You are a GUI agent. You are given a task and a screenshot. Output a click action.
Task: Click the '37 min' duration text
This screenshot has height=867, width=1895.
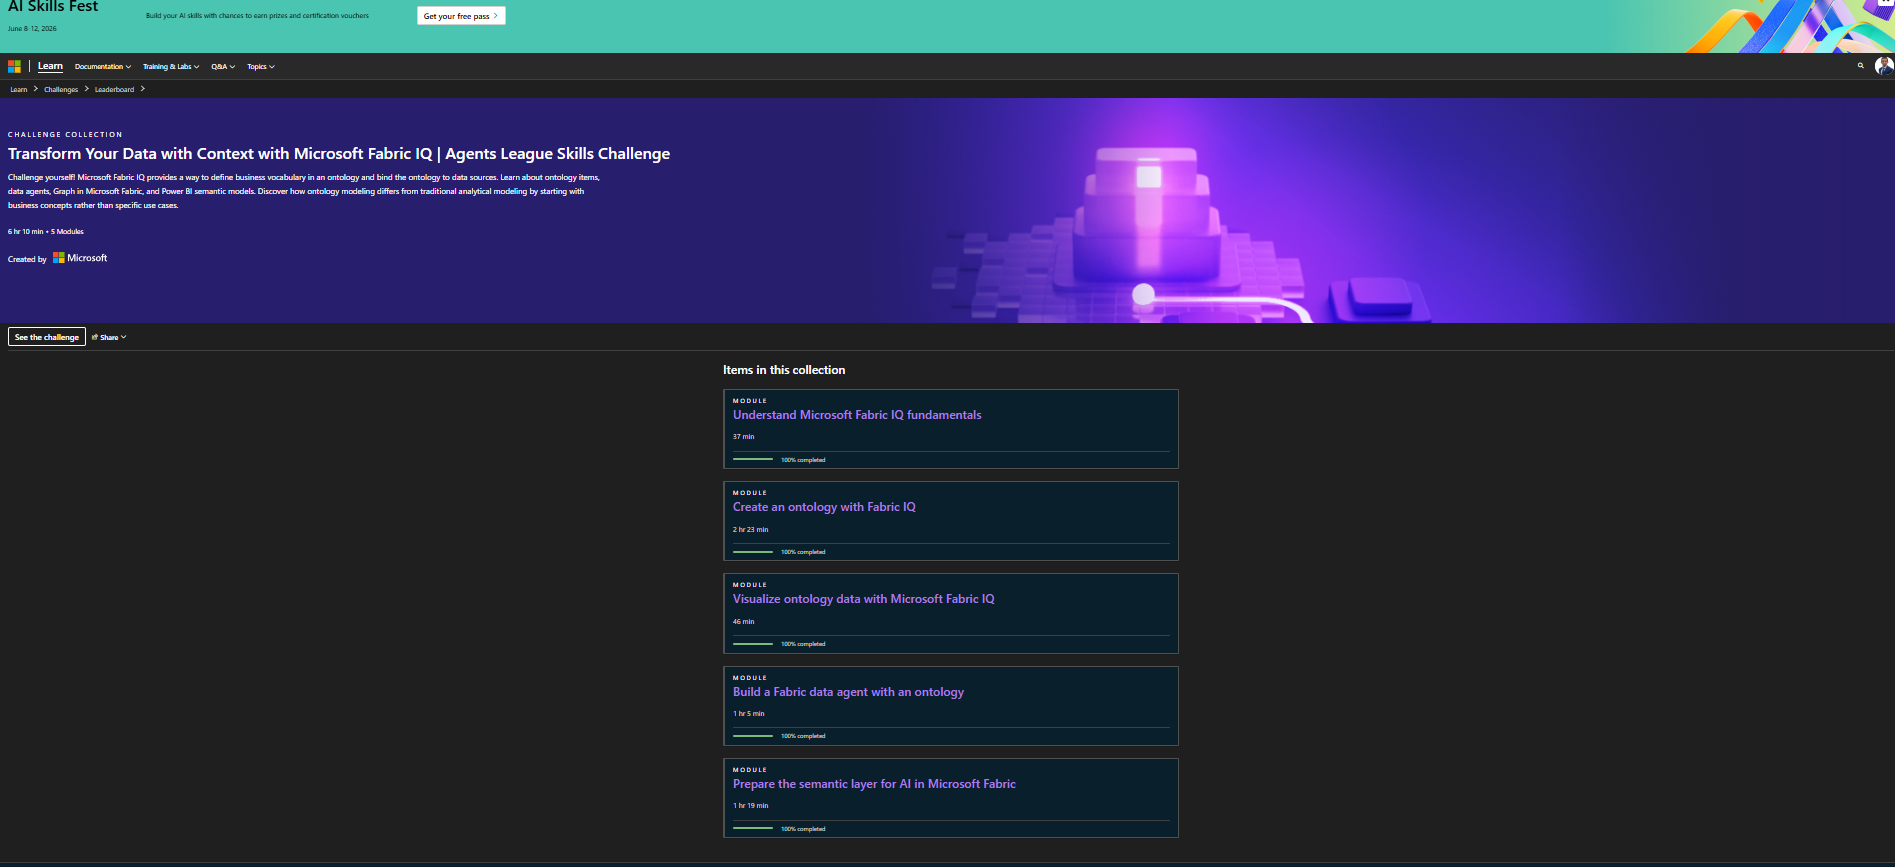tap(744, 437)
